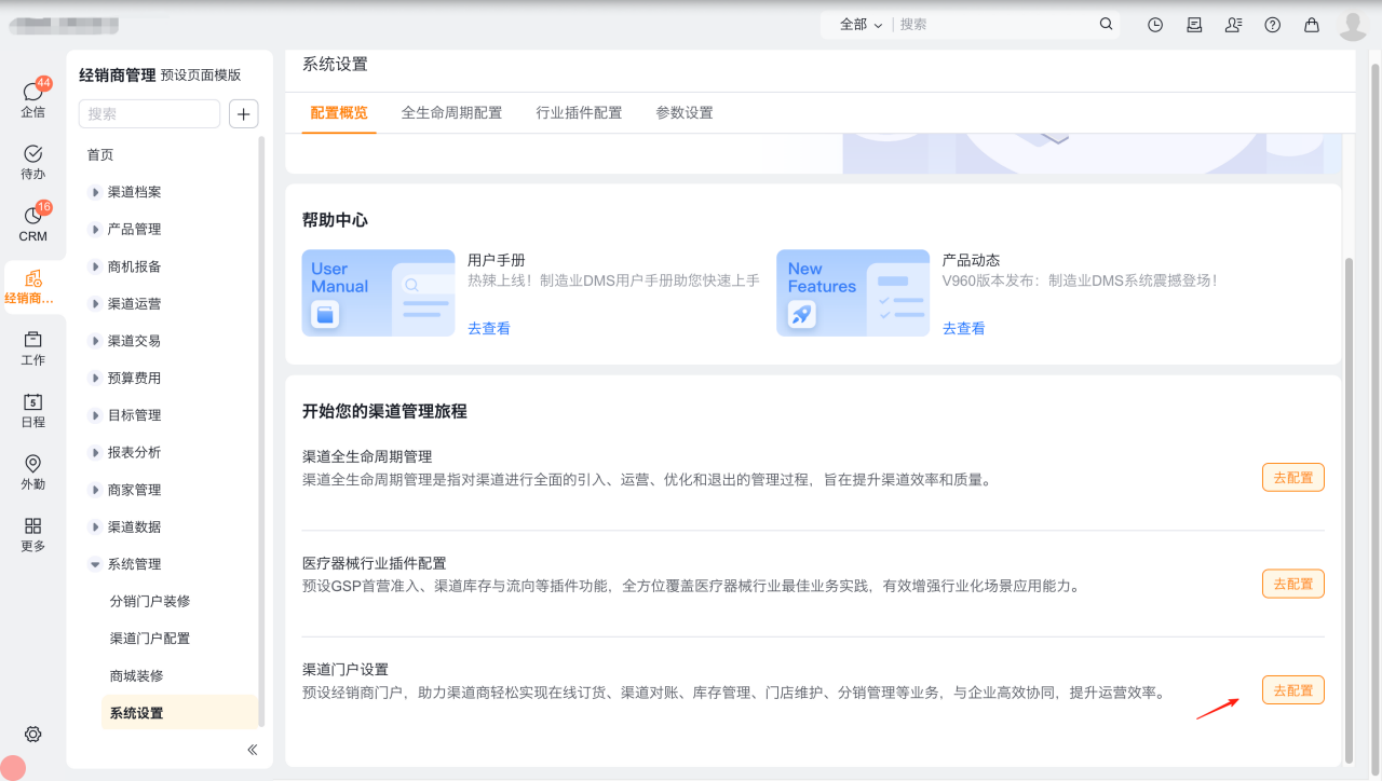Expand the 渠道数据 tree item
Image resolution: width=1382 pixels, height=781 pixels.
(95, 527)
